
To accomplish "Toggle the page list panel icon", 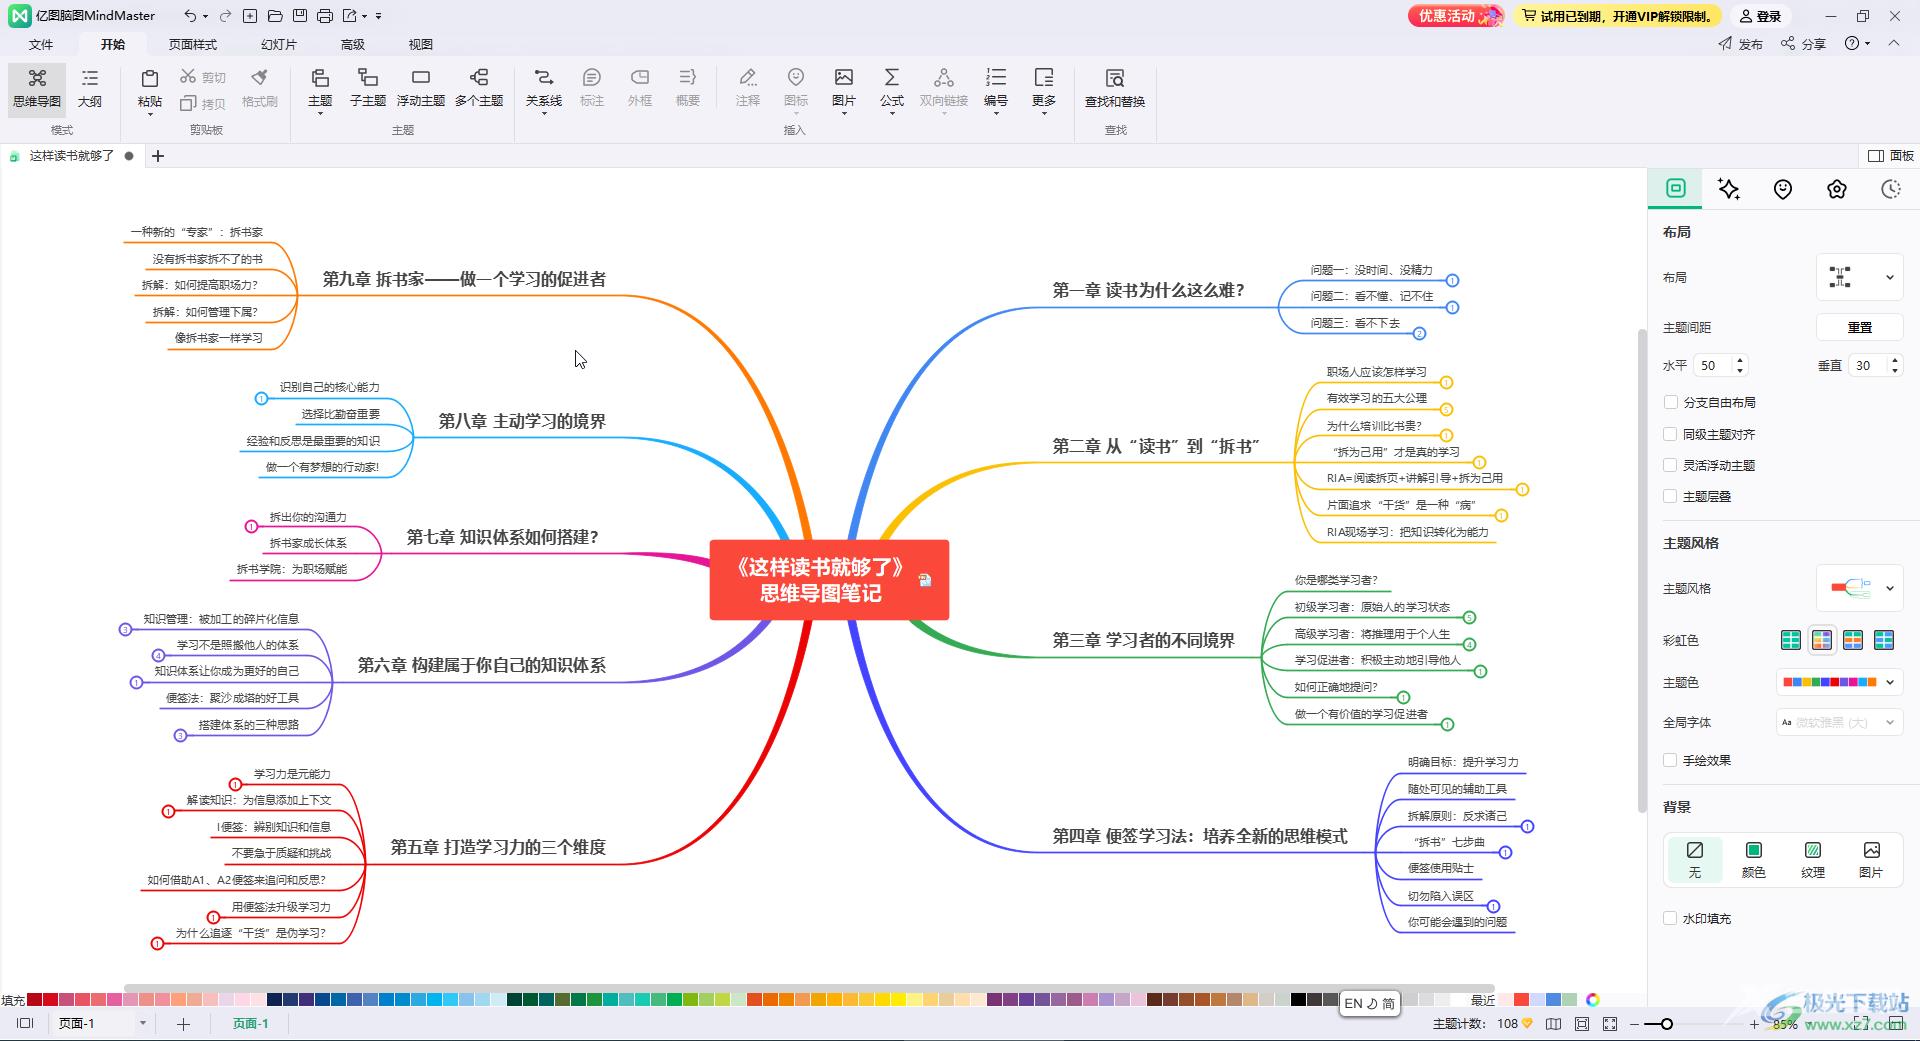I will pos(26,1023).
